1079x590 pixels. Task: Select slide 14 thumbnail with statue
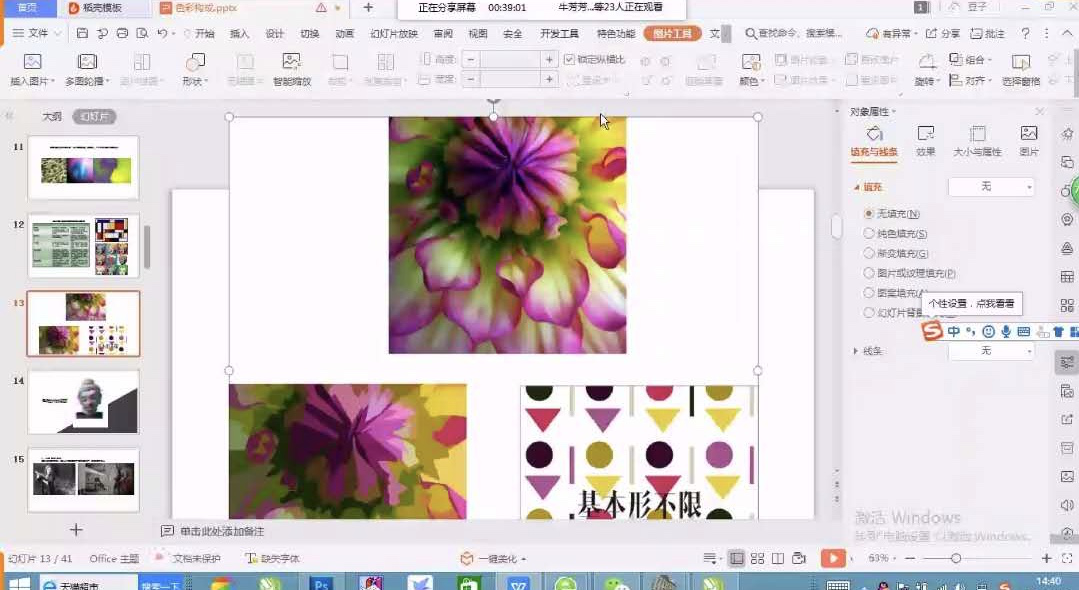(x=83, y=402)
